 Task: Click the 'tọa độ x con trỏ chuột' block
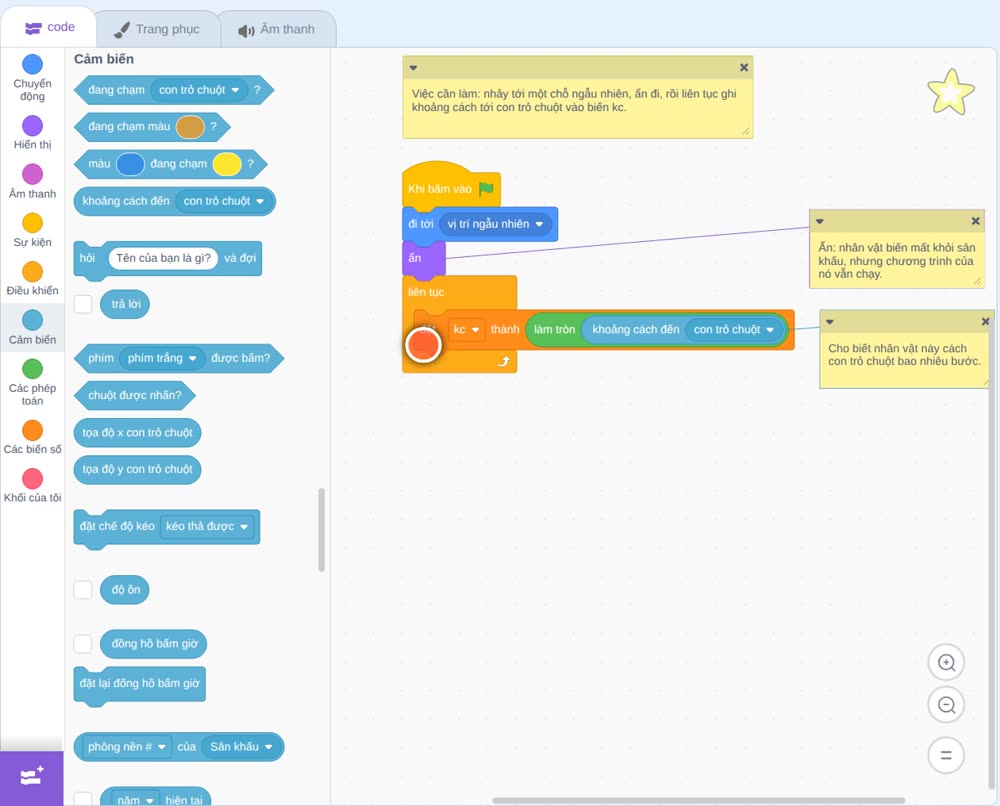click(137, 432)
